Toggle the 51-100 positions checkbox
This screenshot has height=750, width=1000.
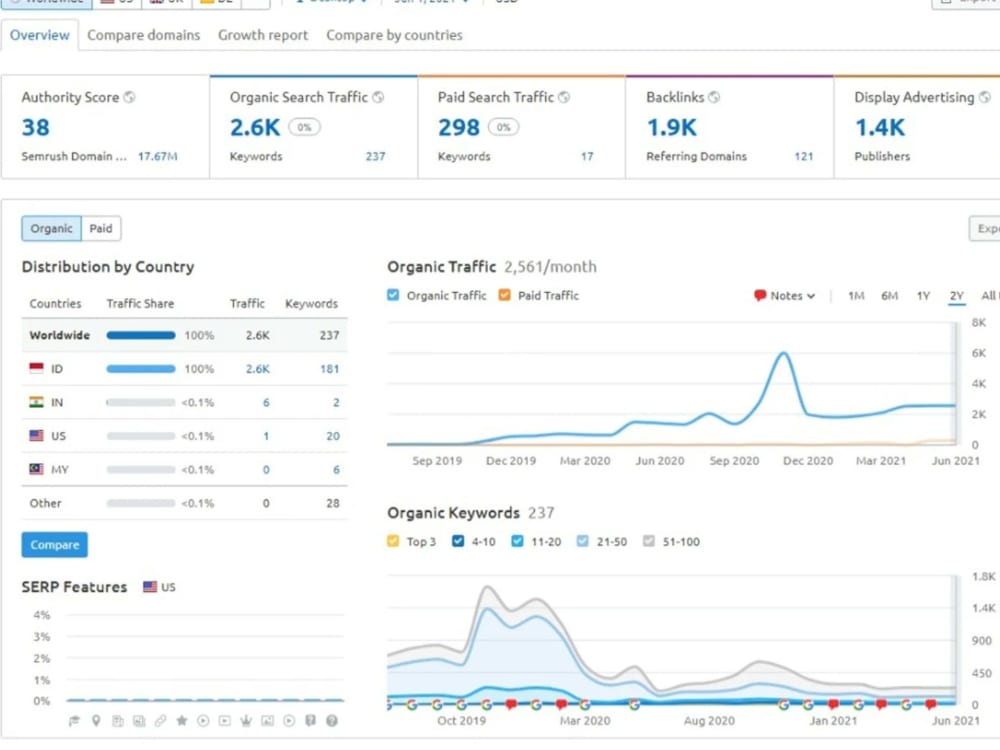click(649, 541)
